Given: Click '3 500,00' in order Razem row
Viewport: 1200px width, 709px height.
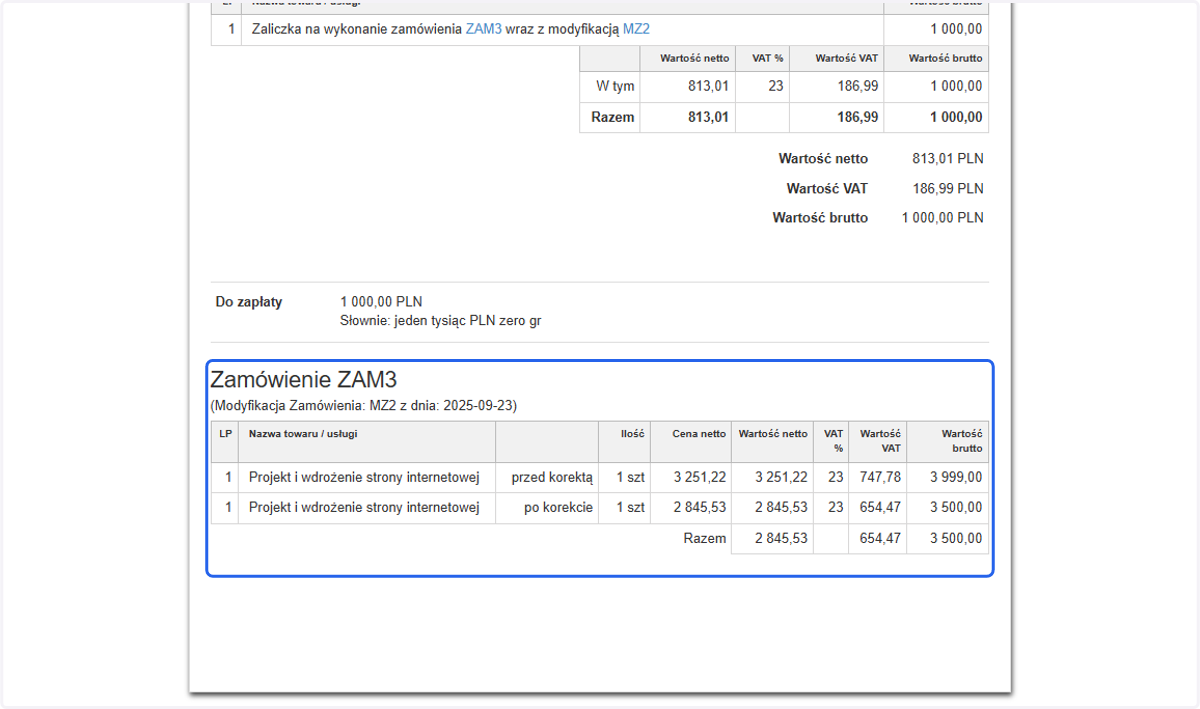Looking at the screenshot, I should point(956,538).
